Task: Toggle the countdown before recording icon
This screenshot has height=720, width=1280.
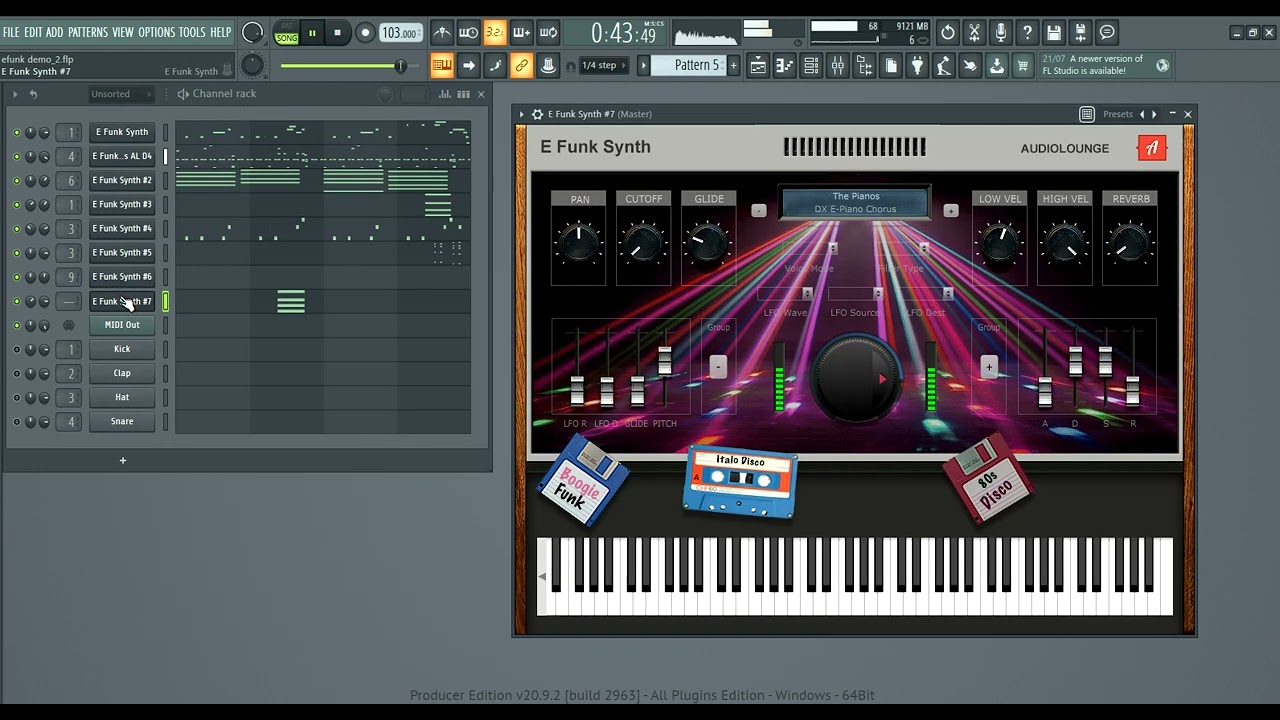Action: tap(495, 33)
